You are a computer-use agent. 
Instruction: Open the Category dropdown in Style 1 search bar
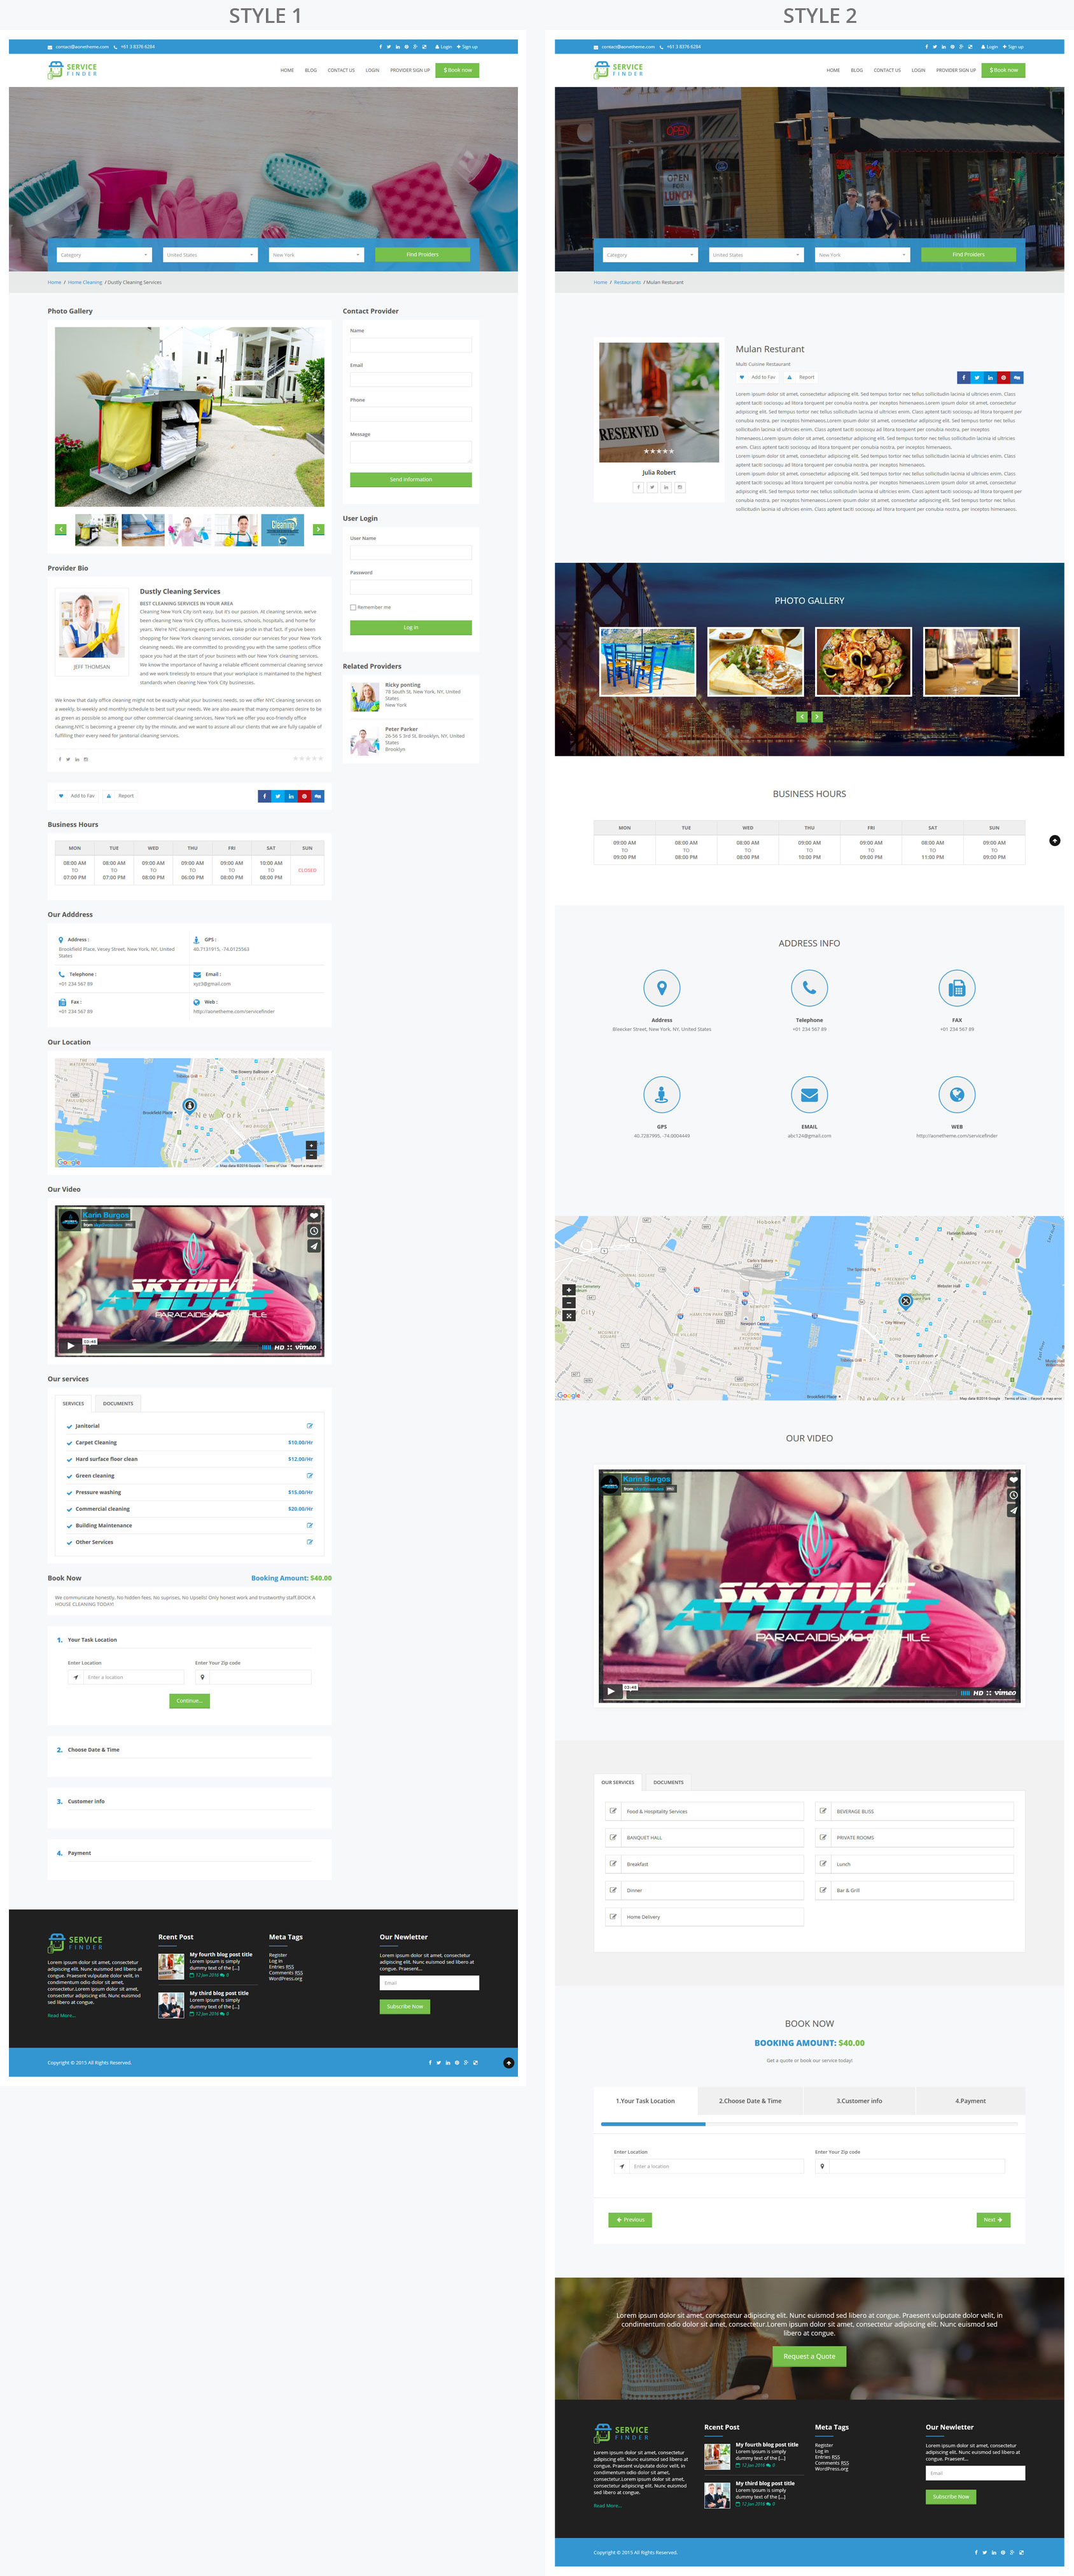(x=104, y=255)
